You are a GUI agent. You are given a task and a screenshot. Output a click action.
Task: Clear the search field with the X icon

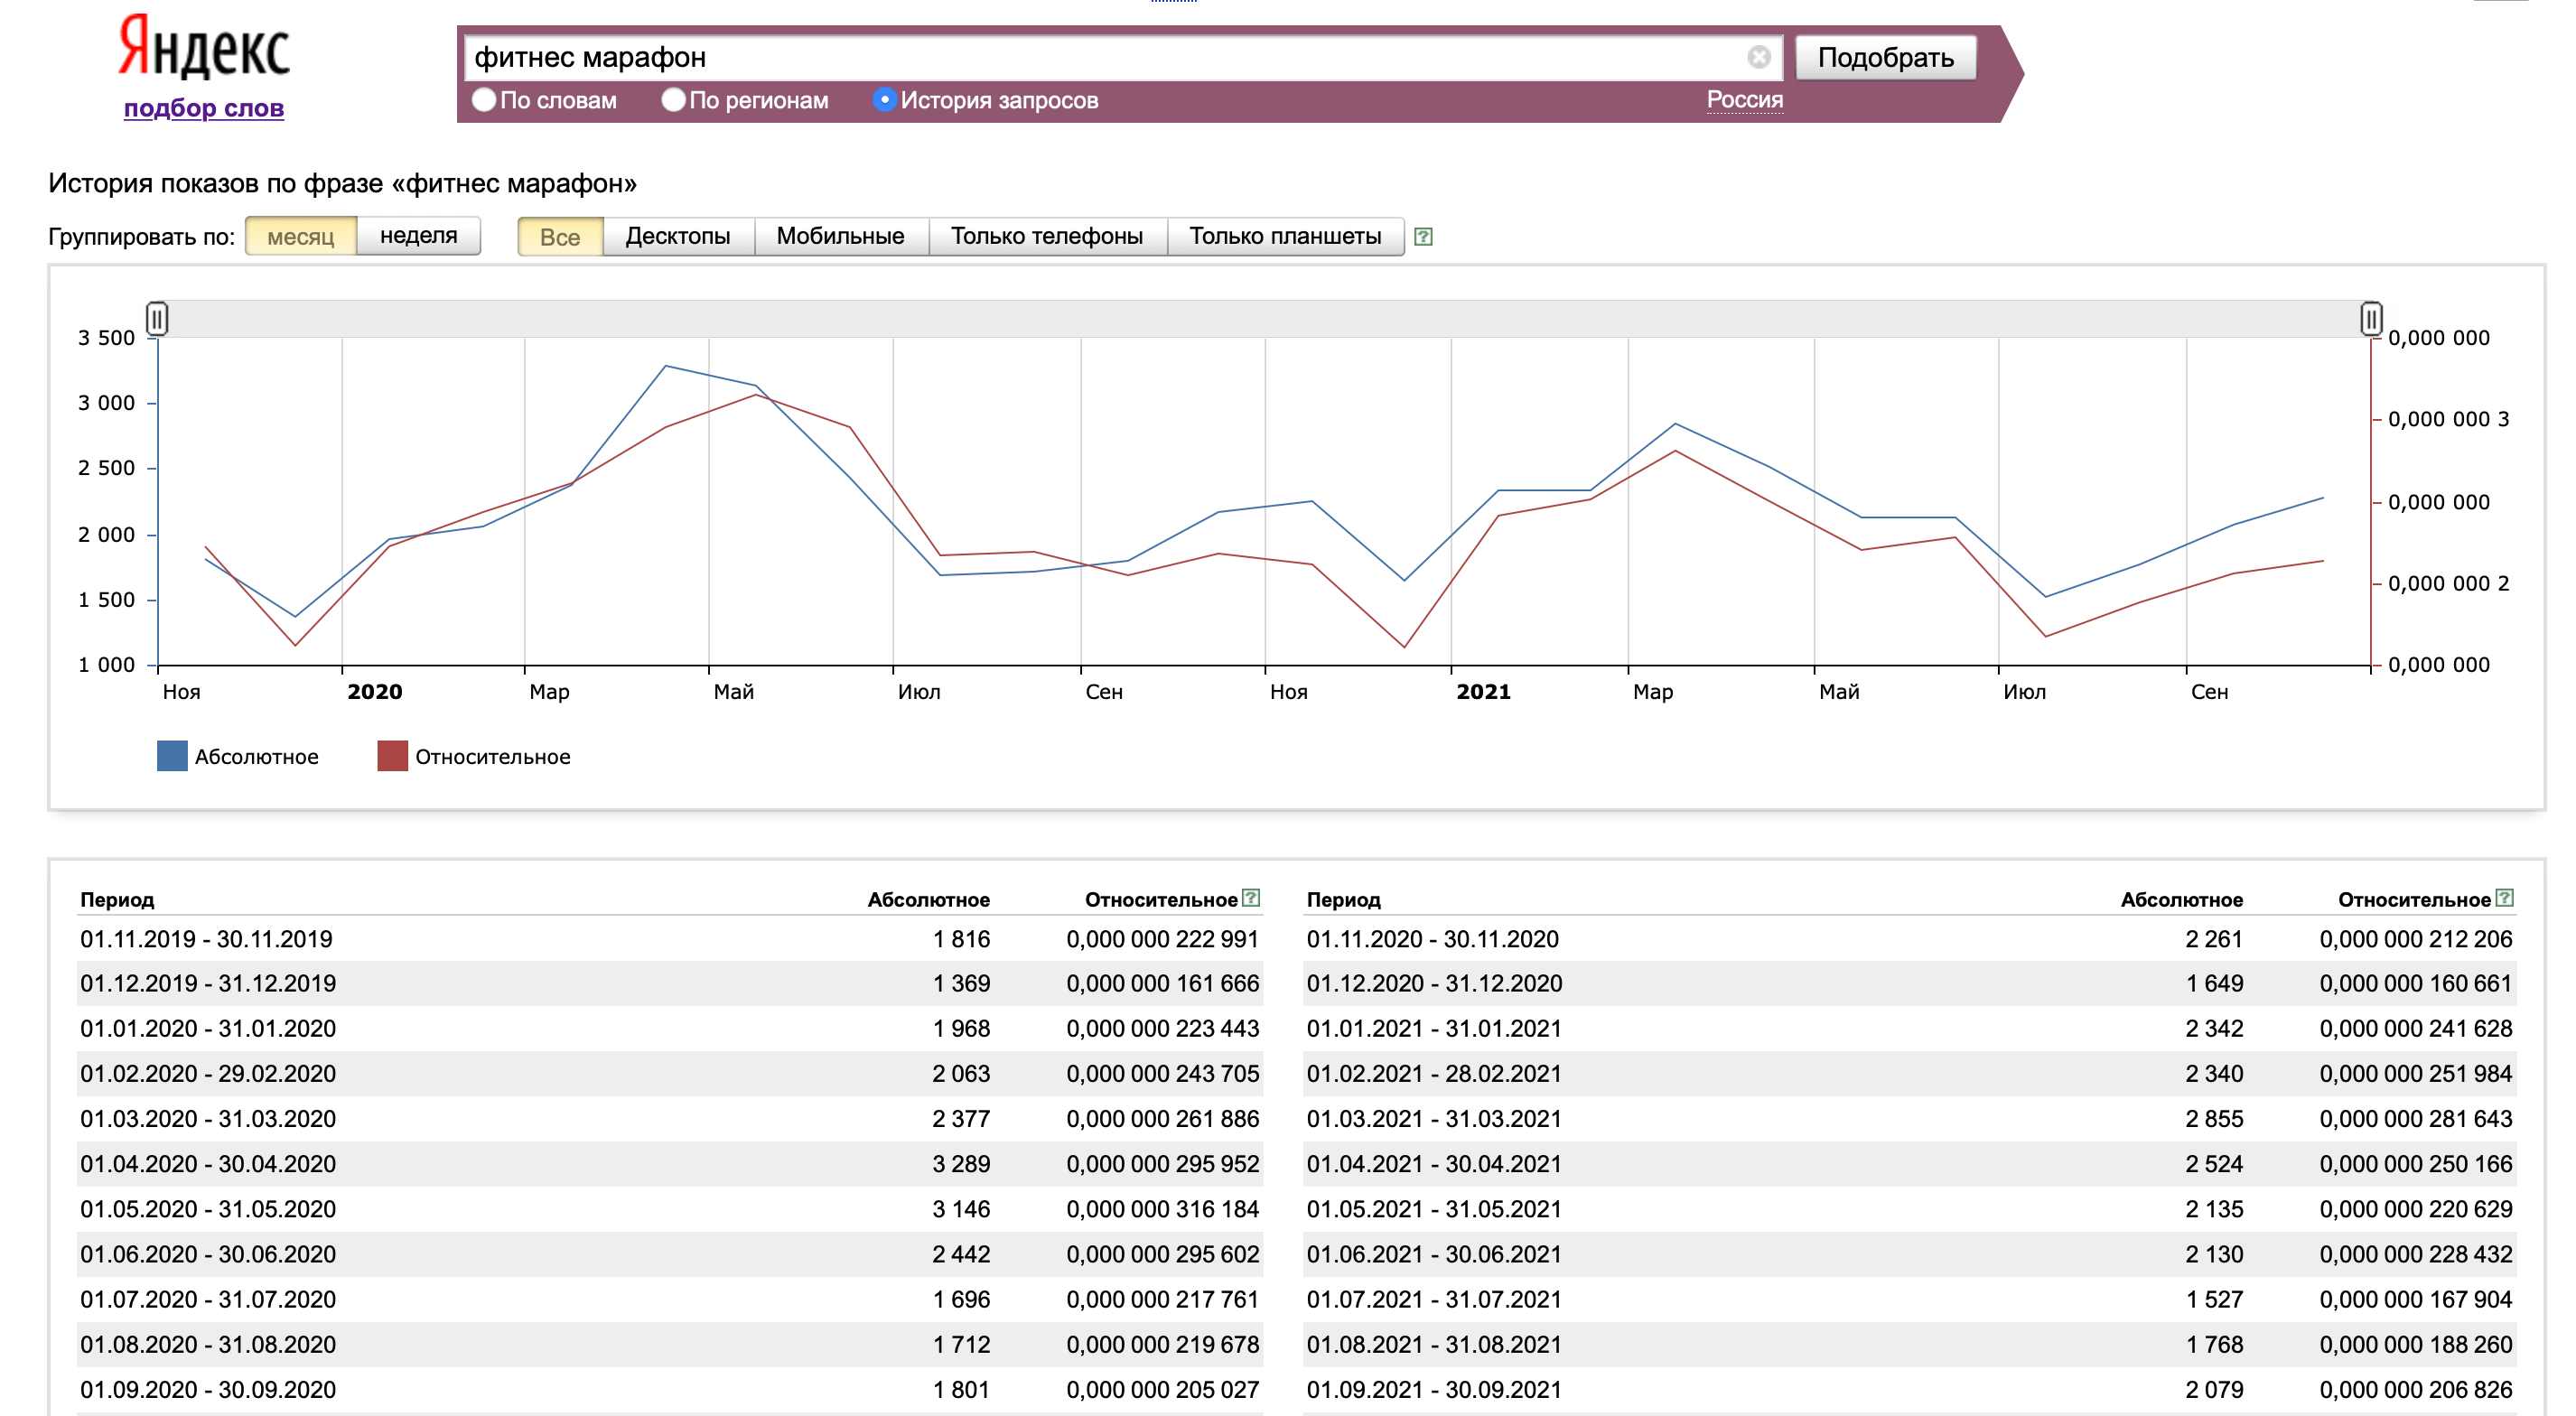1758,57
